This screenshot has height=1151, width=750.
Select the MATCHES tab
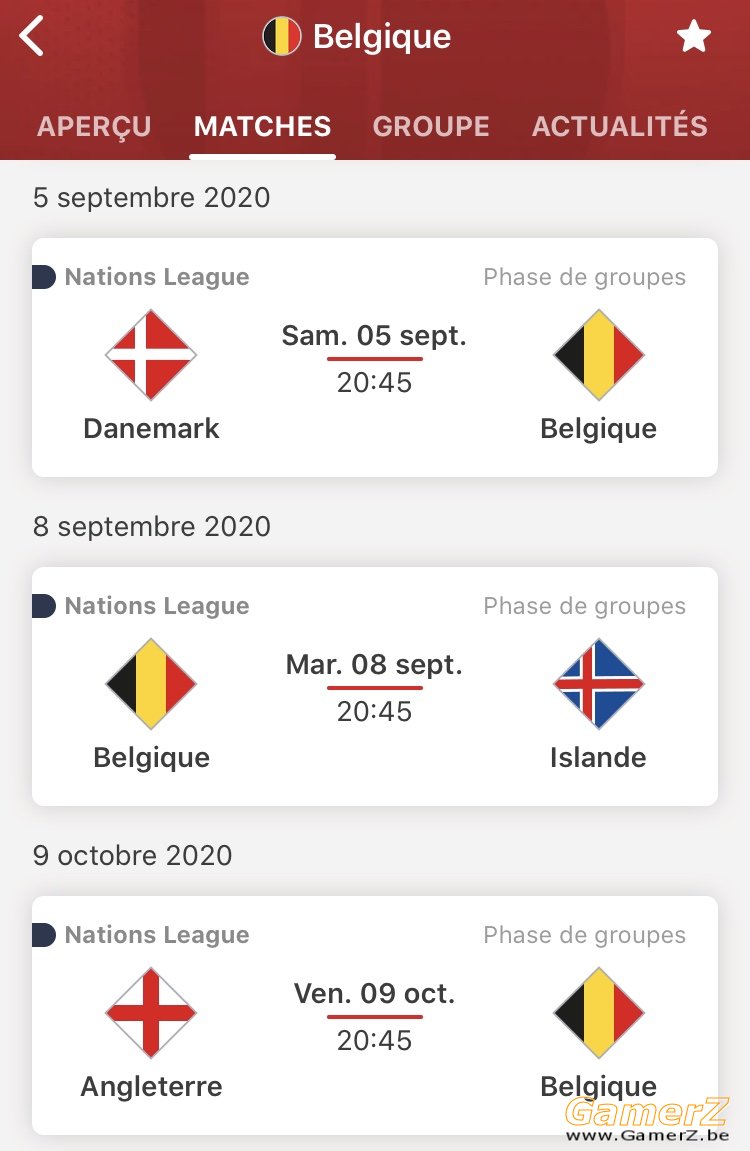pos(263,126)
